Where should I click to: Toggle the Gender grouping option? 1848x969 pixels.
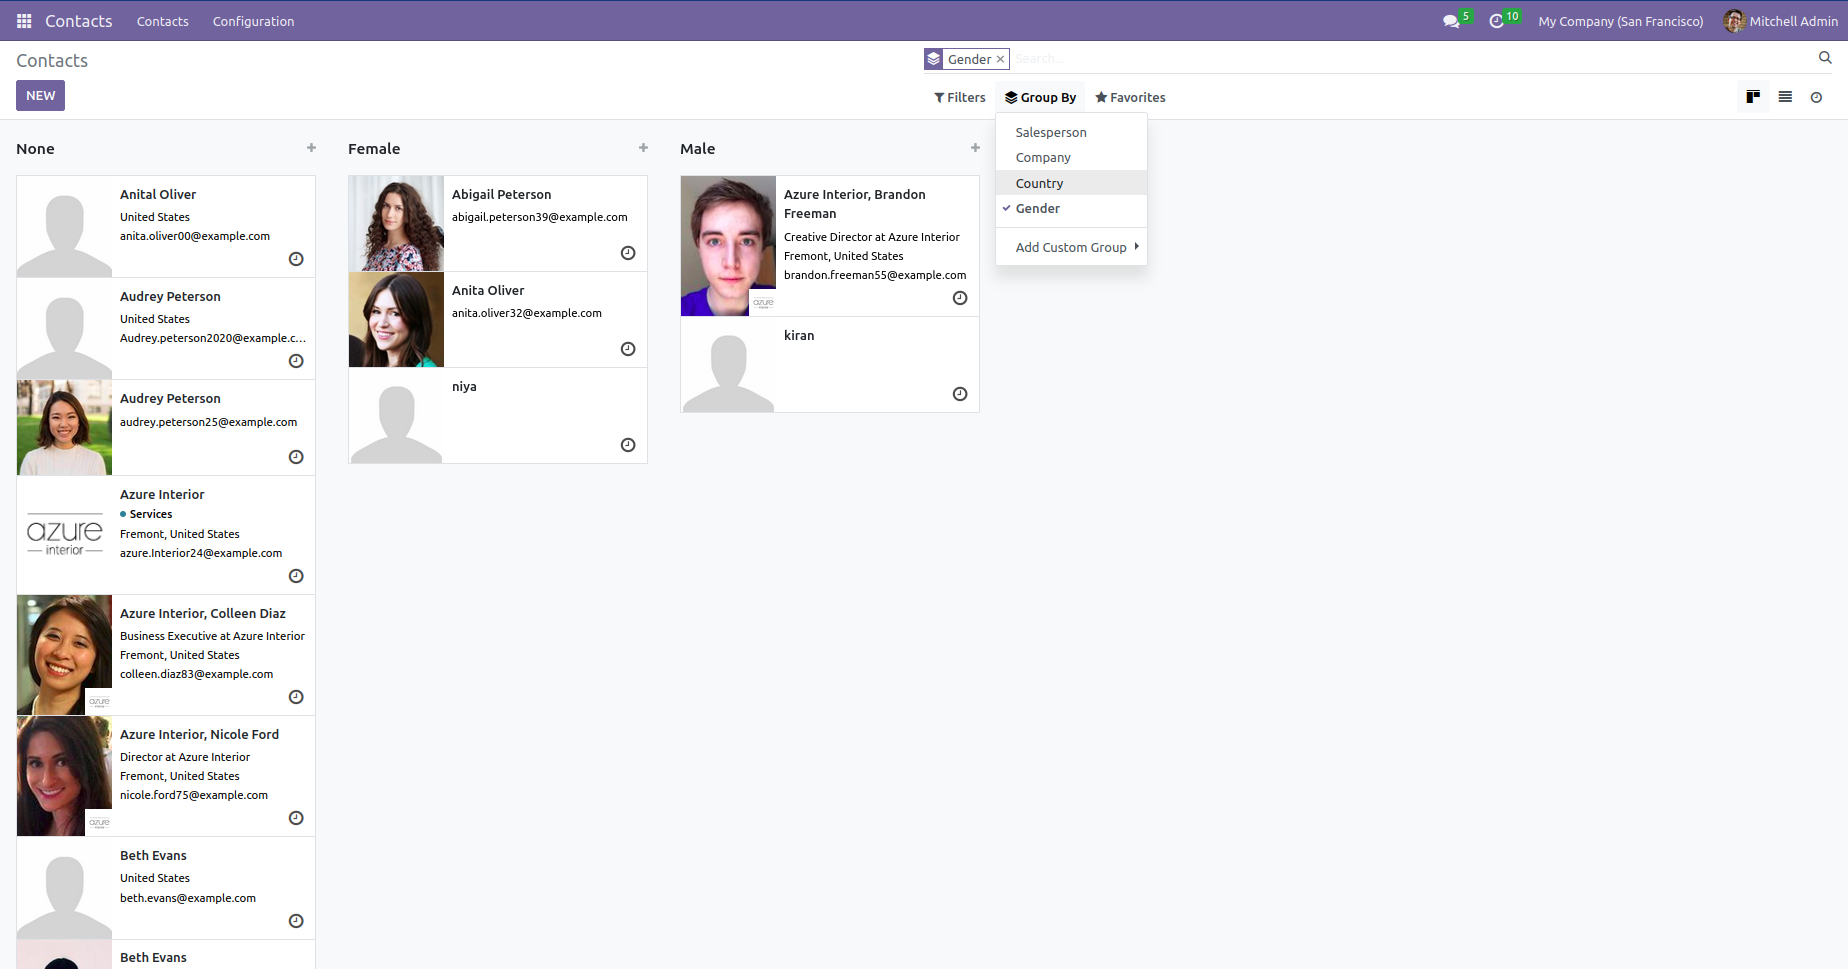coord(1071,208)
